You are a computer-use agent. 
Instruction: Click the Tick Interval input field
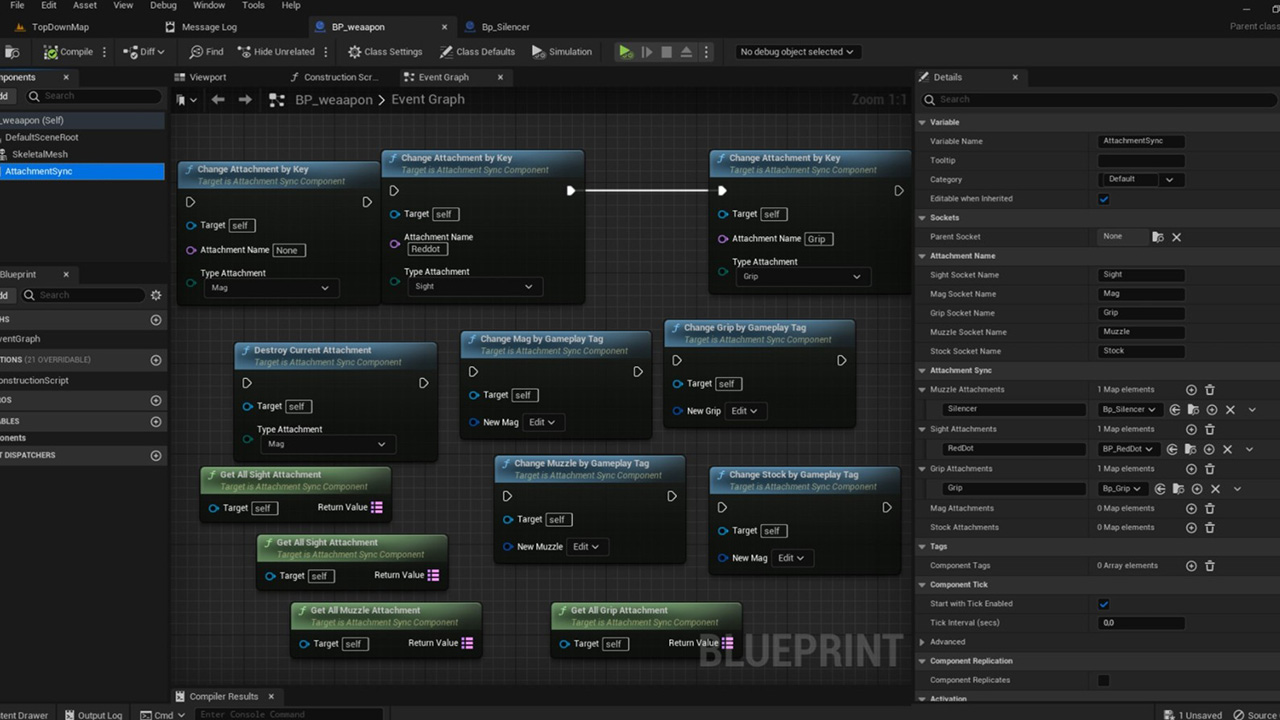(x=1140, y=623)
